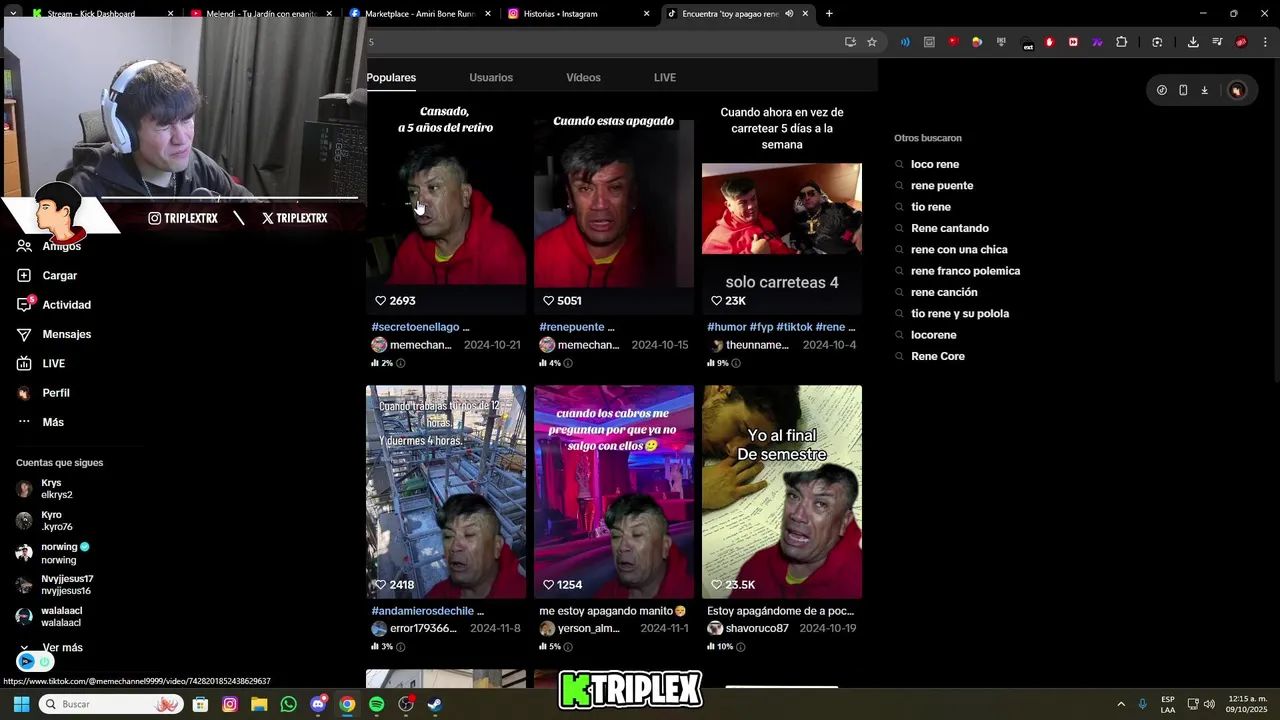This screenshot has height=720, width=1280.
Task: Open video about trabajas turnos de 12 horas
Action: point(446,491)
